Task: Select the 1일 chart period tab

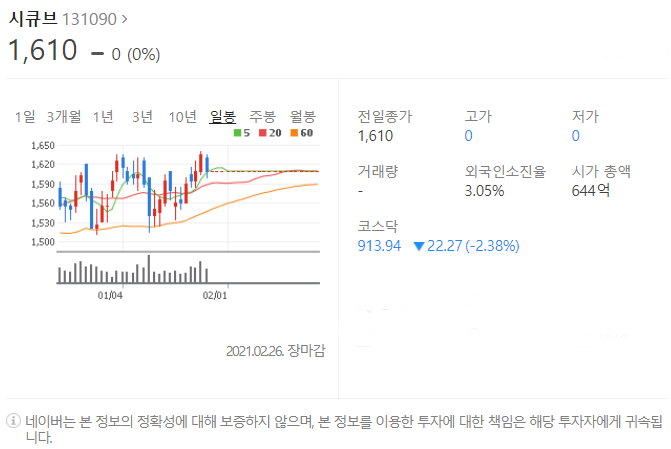Action: tap(25, 116)
